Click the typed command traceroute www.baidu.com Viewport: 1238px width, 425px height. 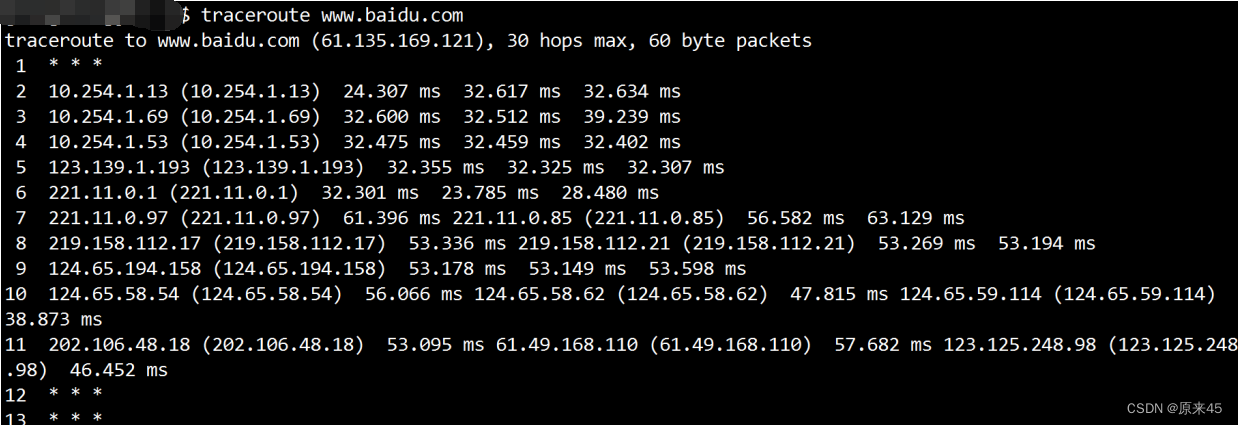[332, 15]
